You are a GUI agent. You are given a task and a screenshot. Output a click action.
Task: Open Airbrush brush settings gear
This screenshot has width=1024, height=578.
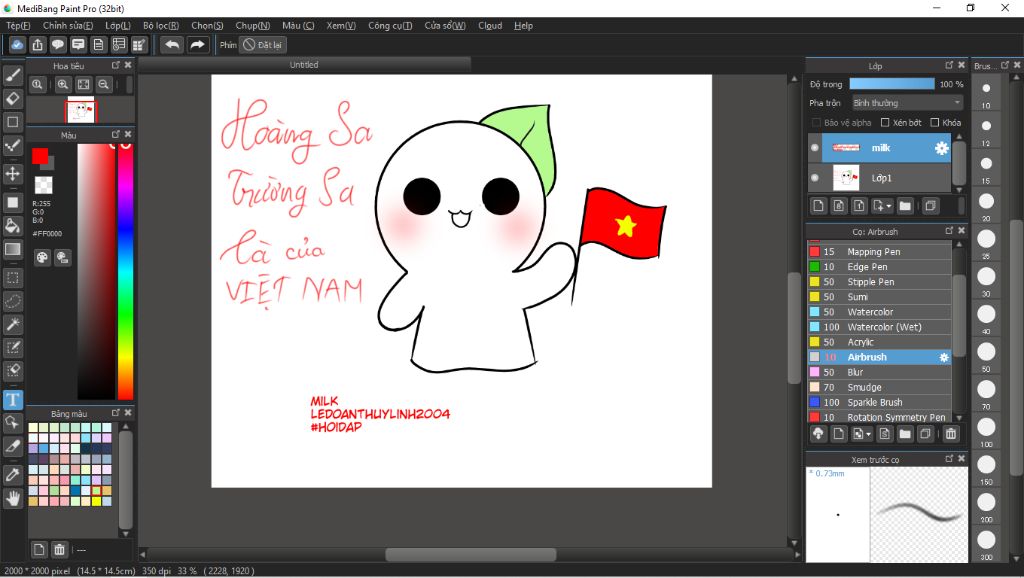point(944,357)
